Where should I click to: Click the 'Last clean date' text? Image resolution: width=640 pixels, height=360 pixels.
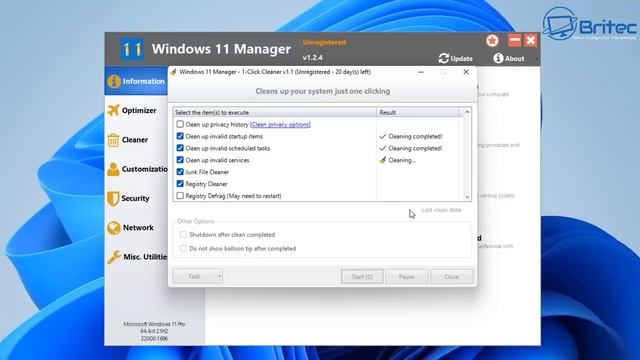click(x=442, y=210)
